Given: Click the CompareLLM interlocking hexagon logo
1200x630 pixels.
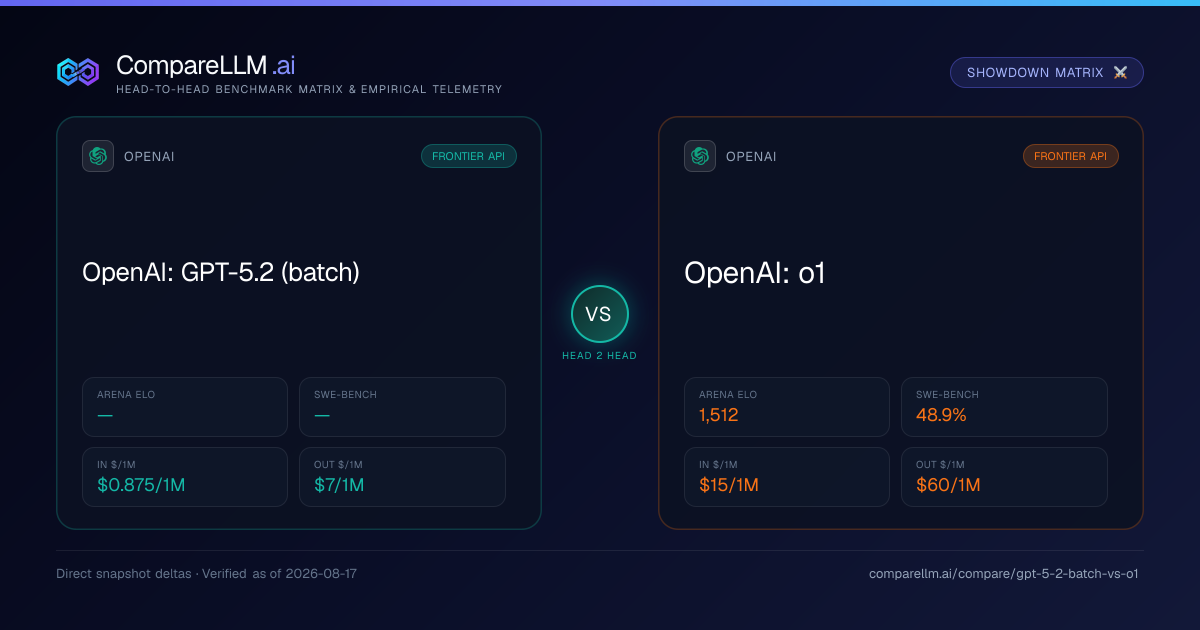Looking at the screenshot, I should click(78, 72).
